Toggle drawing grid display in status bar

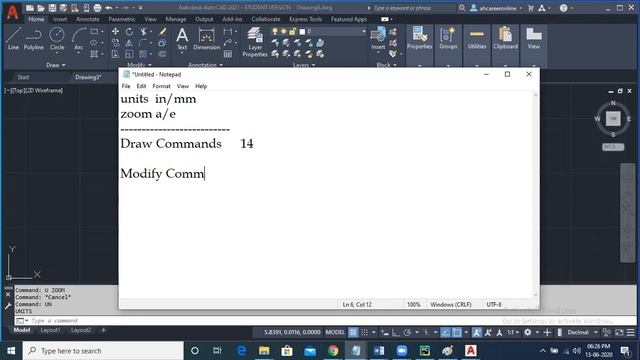pos(353,333)
